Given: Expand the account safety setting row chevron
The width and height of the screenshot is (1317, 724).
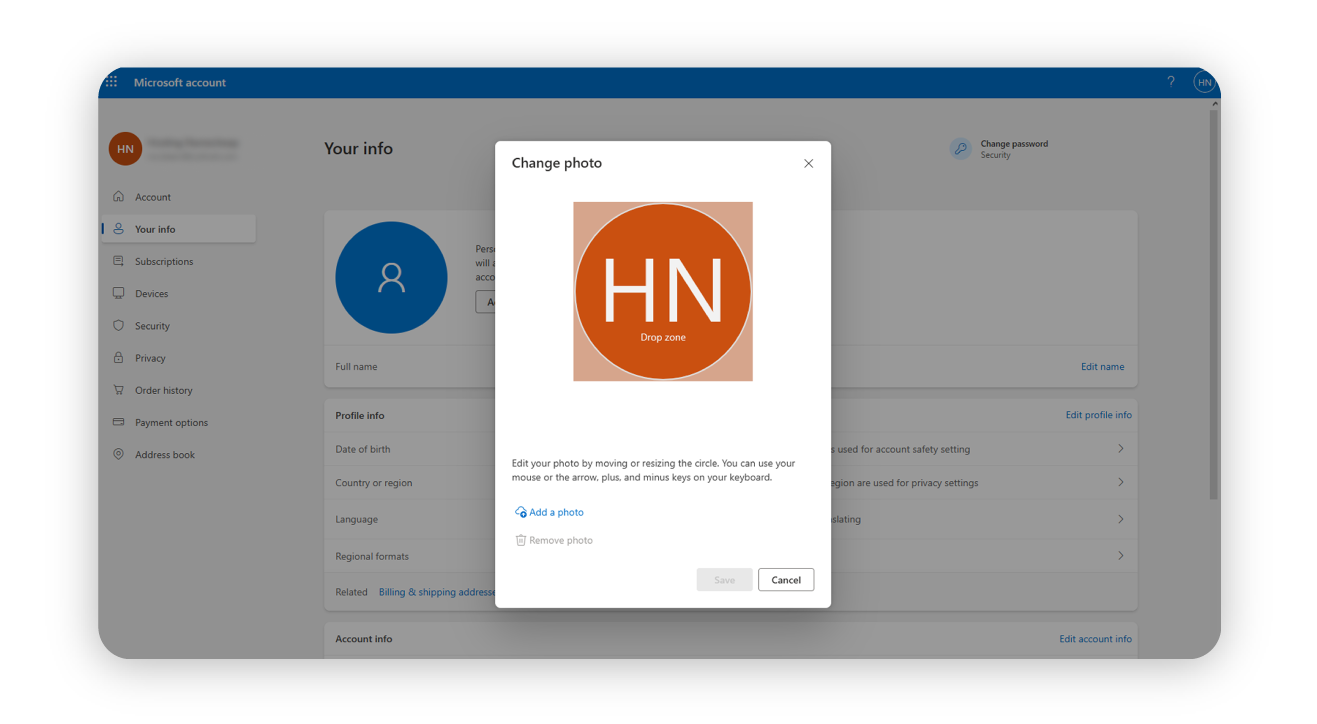Looking at the screenshot, I should pos(1120,448).
